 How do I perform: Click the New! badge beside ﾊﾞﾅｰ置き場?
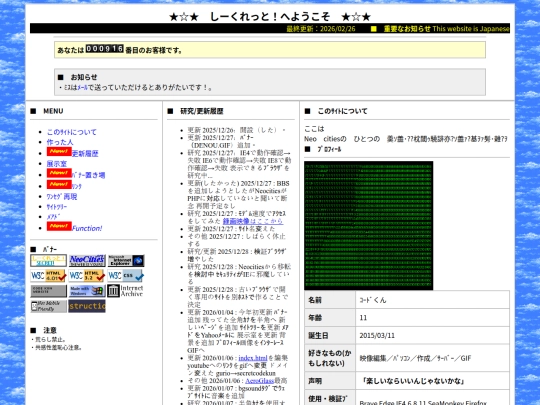click(x=59, y=173)
